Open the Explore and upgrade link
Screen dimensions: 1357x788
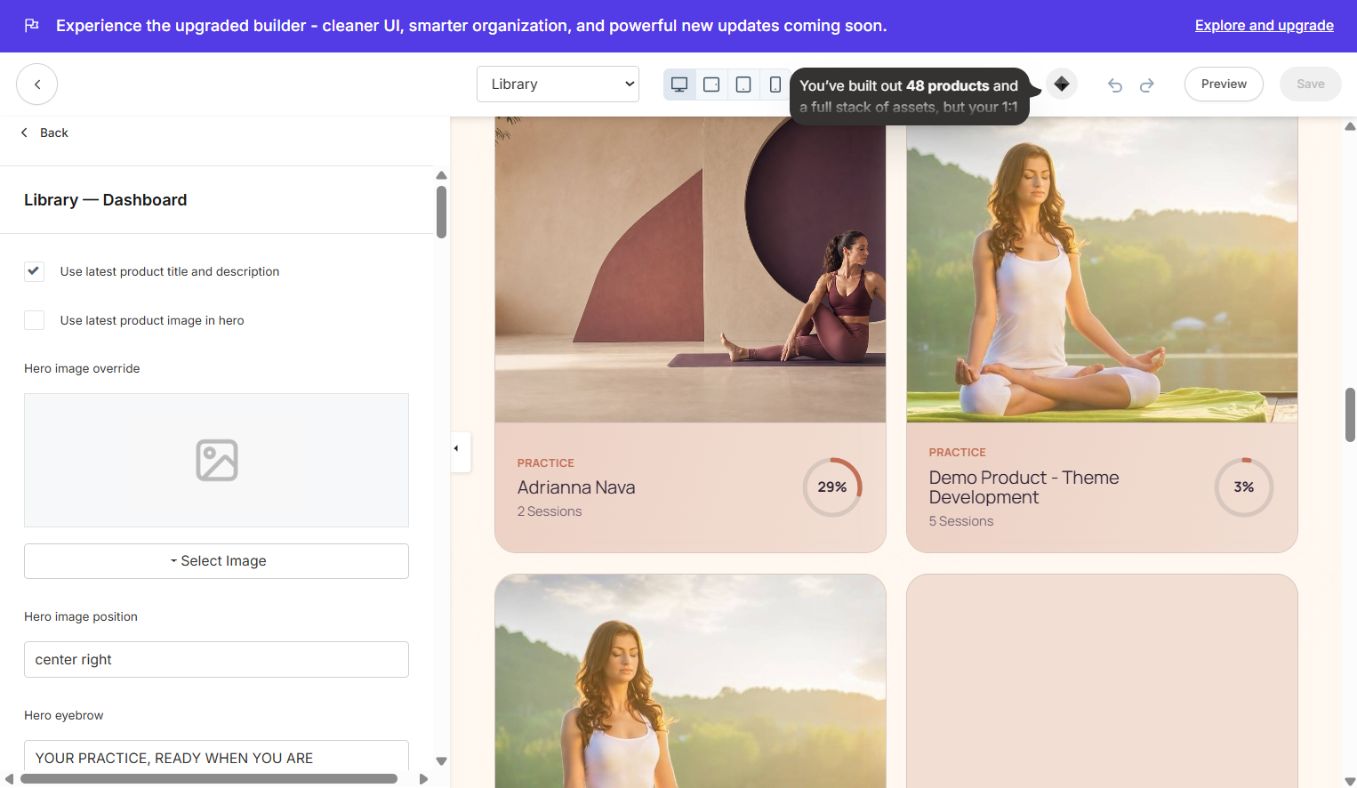pyautogui.click(x=1264, y=26)
